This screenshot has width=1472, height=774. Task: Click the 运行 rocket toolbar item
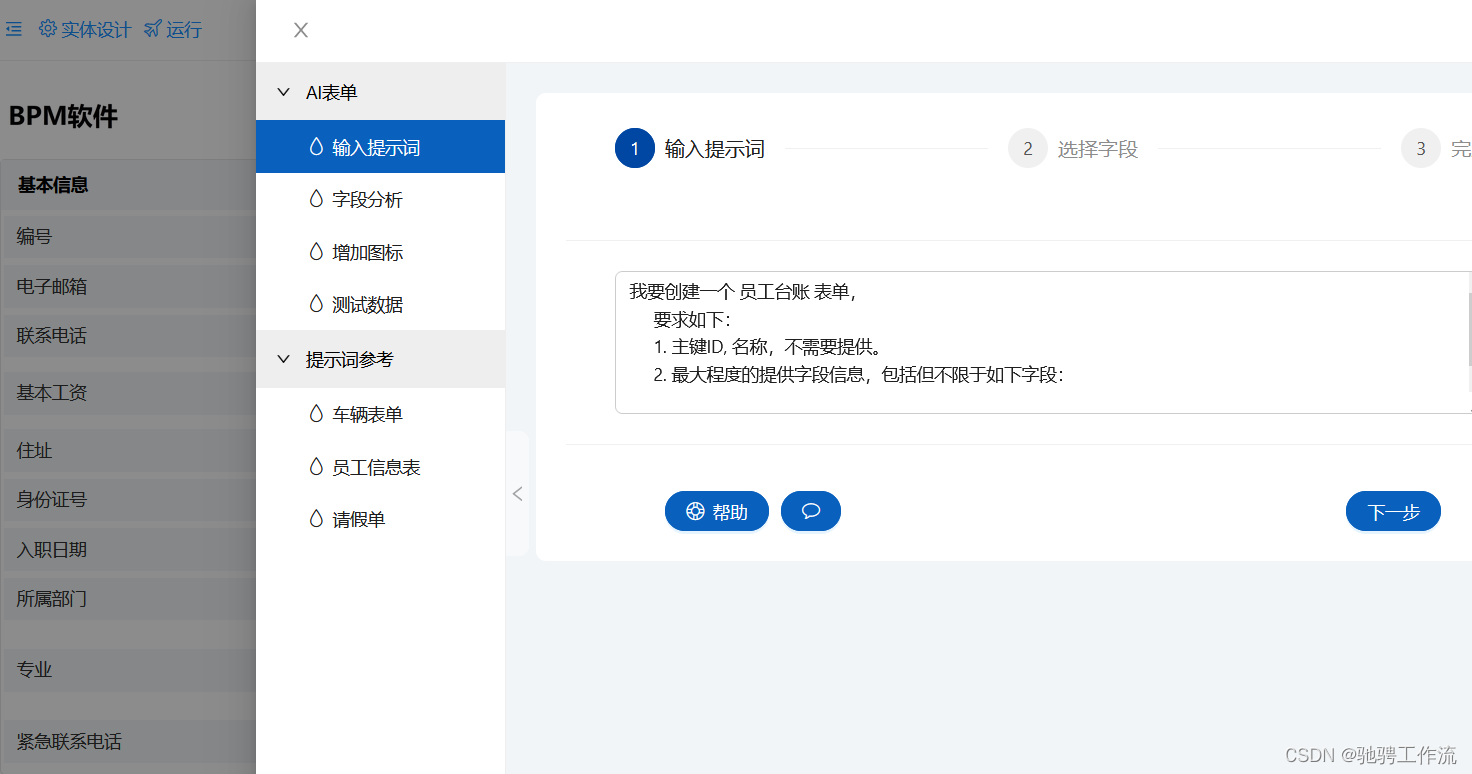click(173, 29)
